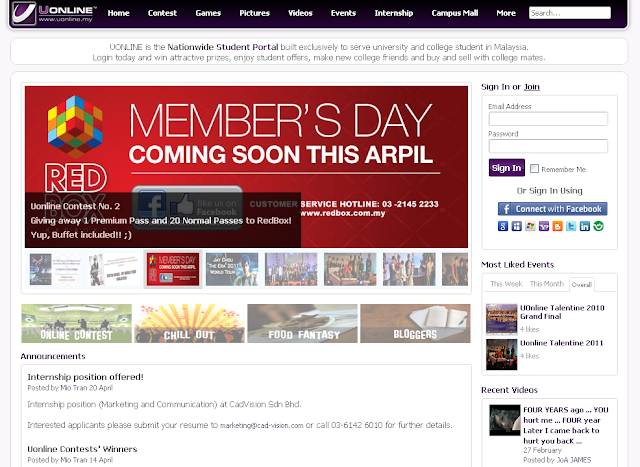
Task: Open Campus Mall
Action: [455, 13]
